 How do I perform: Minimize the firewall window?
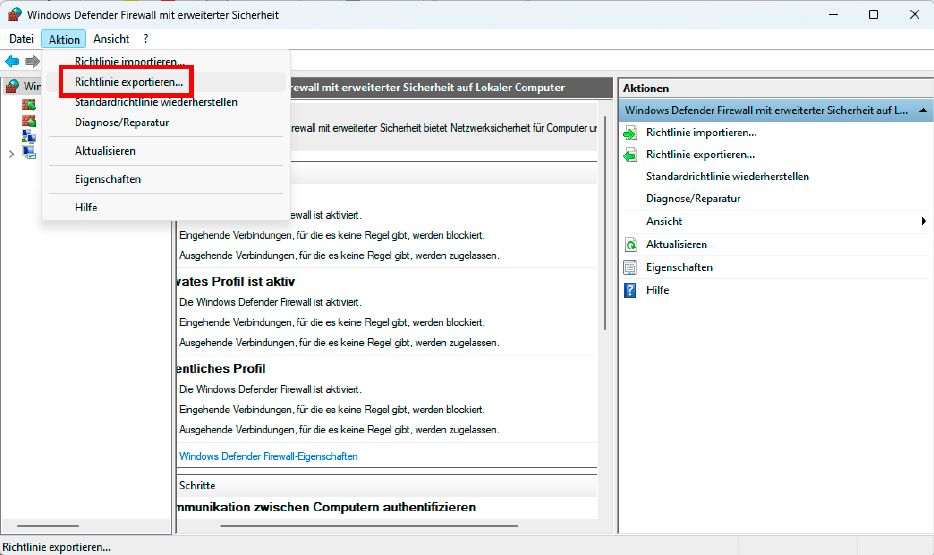coord(833,14)
